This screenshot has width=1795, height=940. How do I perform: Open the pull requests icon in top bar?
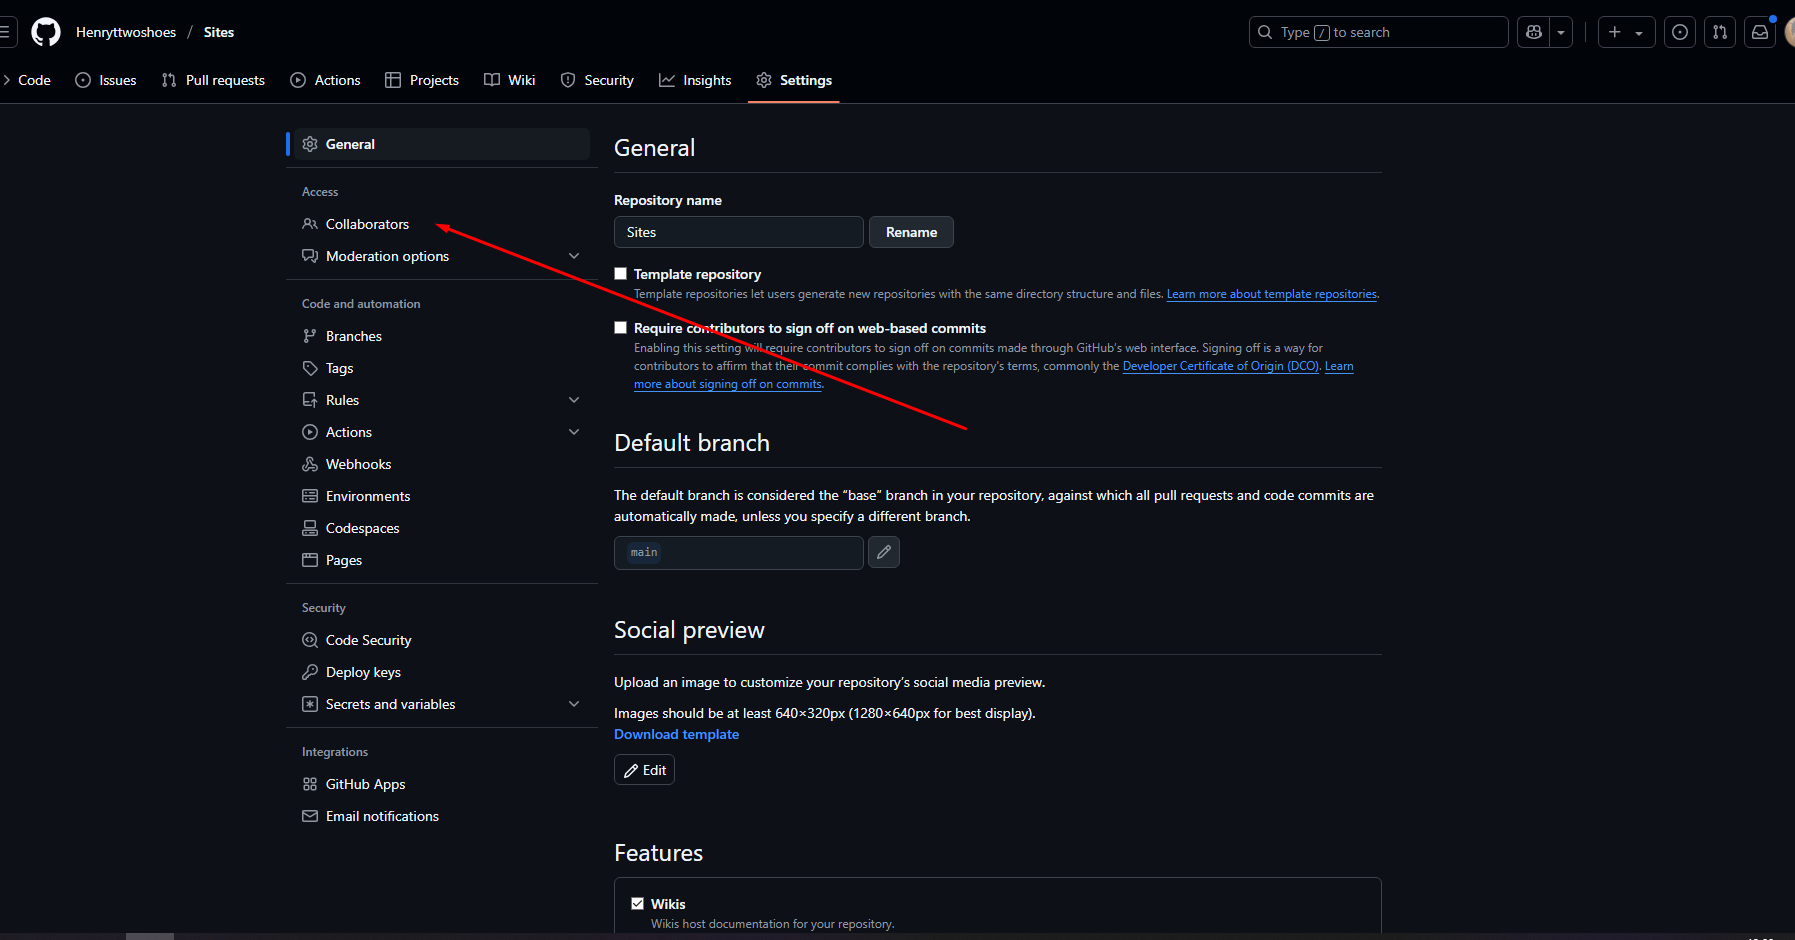tap(1720, 32)
